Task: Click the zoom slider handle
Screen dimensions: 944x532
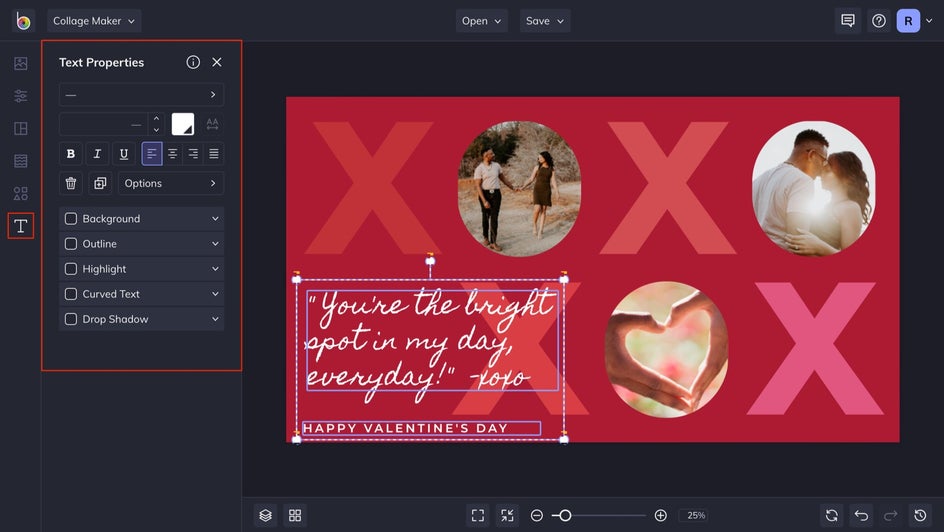Action: point(565,515)
